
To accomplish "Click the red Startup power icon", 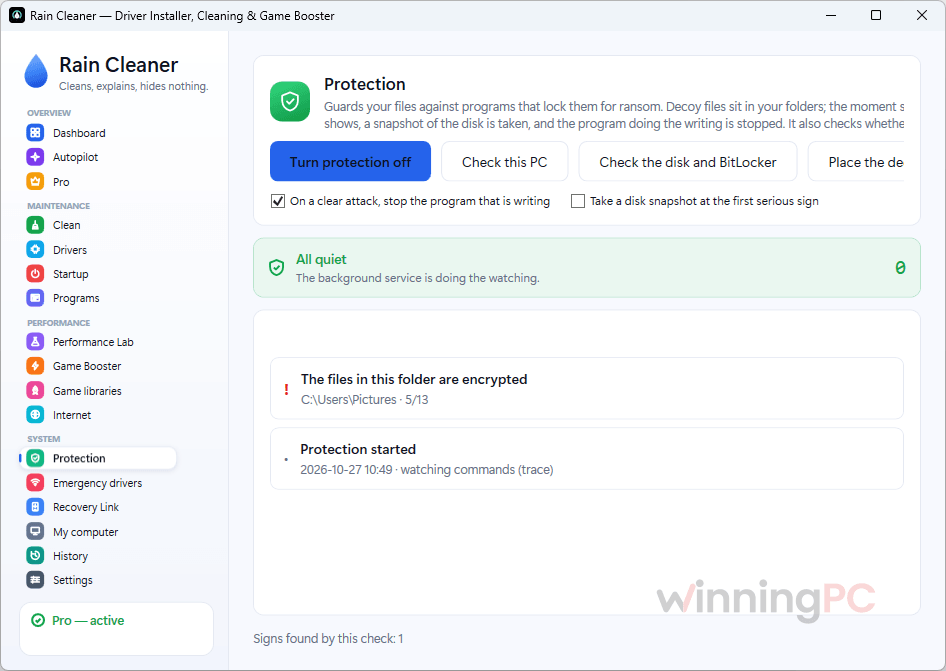I will (x=35, y=274).
